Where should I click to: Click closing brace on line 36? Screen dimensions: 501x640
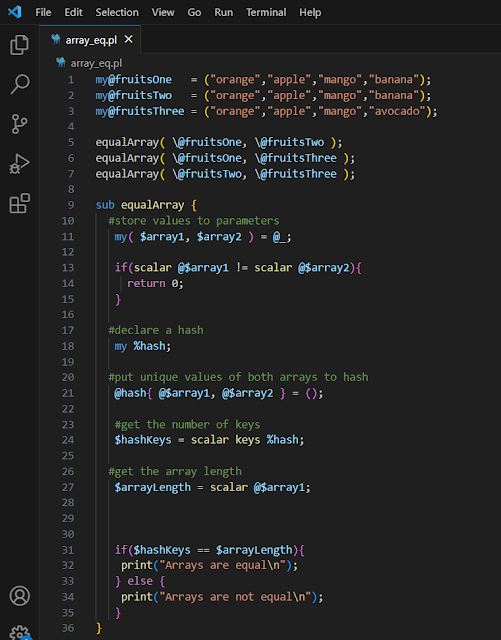click(x=98, y=628)
